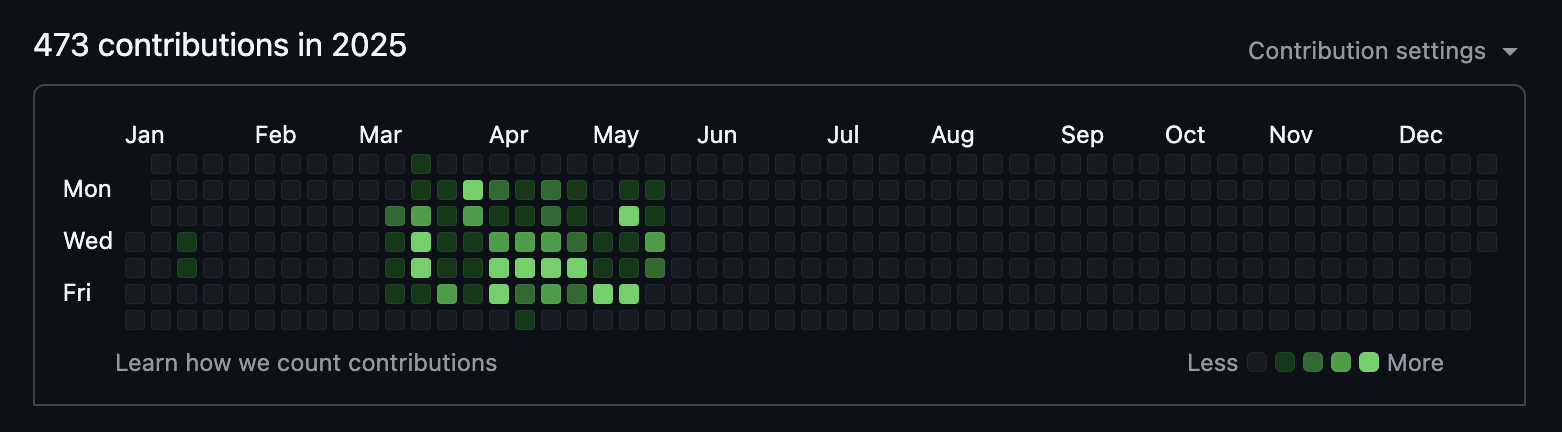Select the brightest green cell in Tuesday row
This screenshot has height=432, width=1562.
point(629,215)
